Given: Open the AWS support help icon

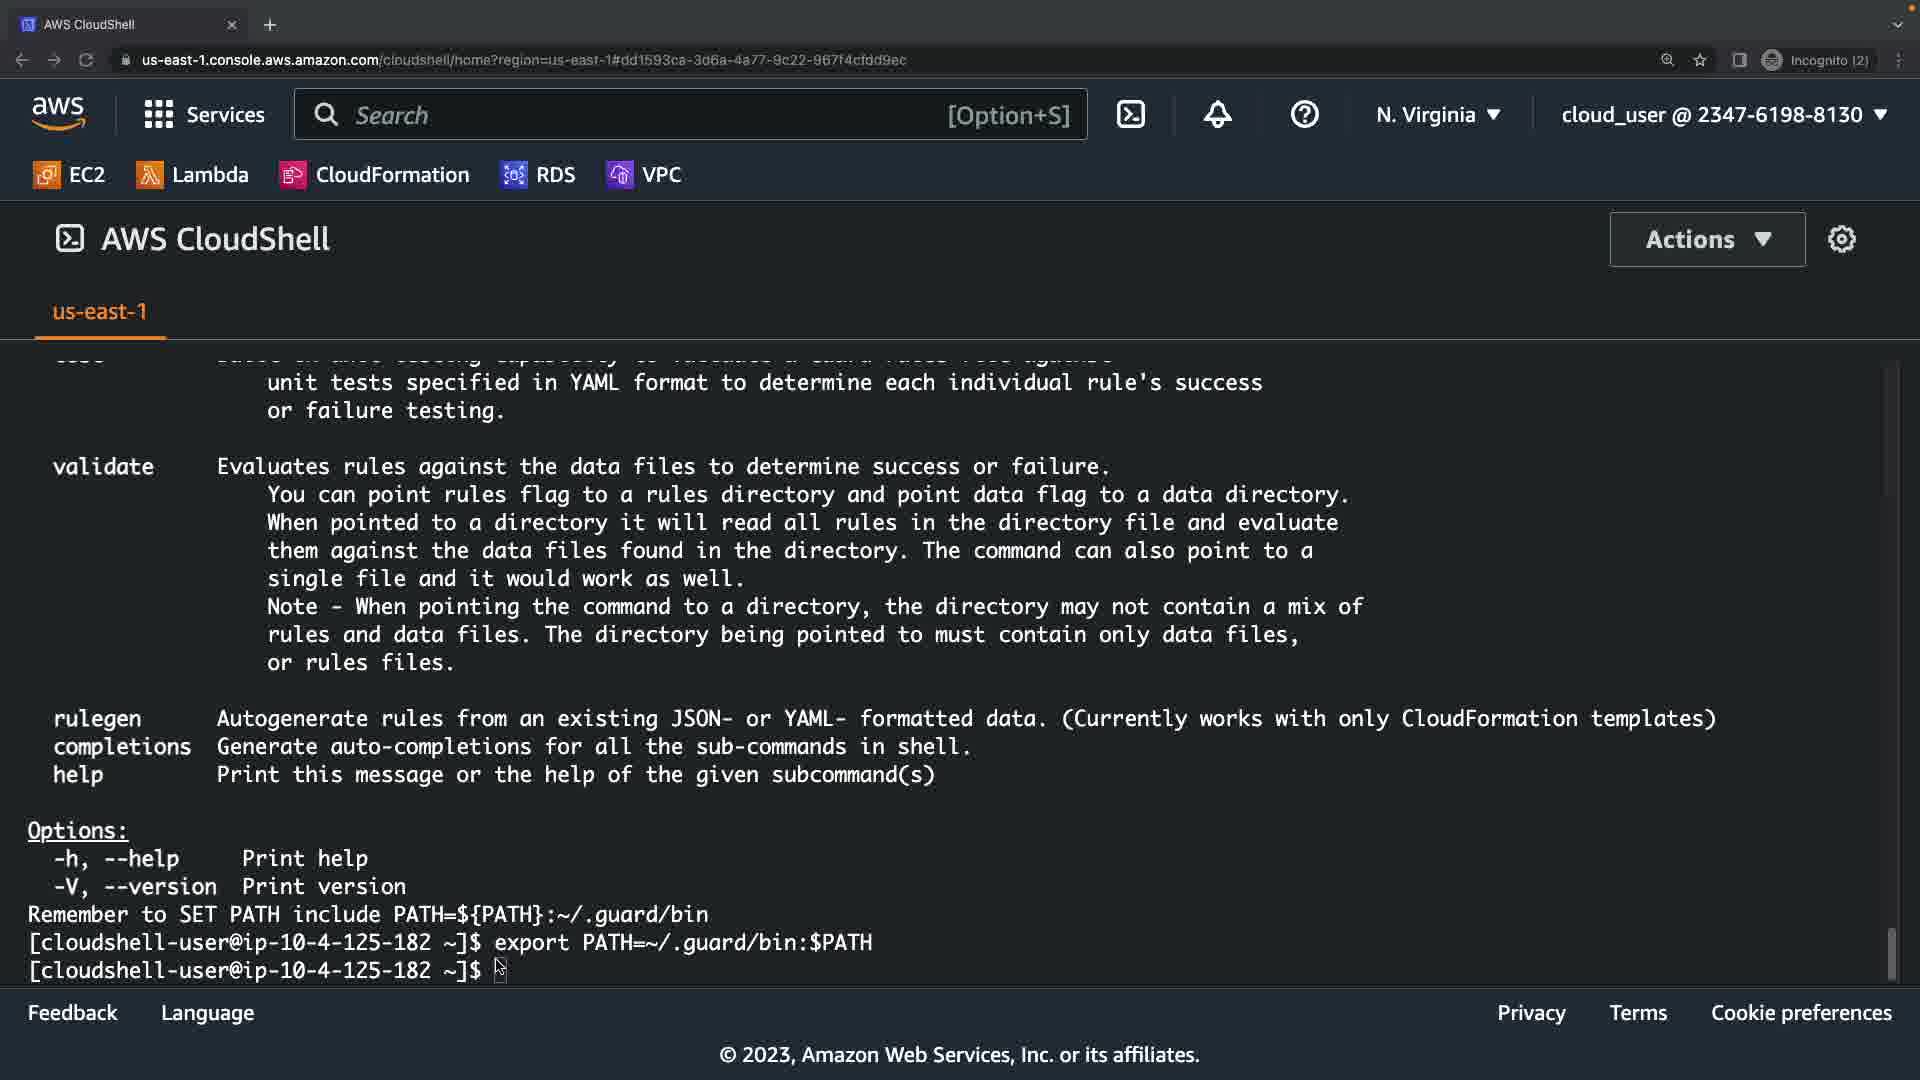Looking at the screenshot, I should click(1304, 115).
